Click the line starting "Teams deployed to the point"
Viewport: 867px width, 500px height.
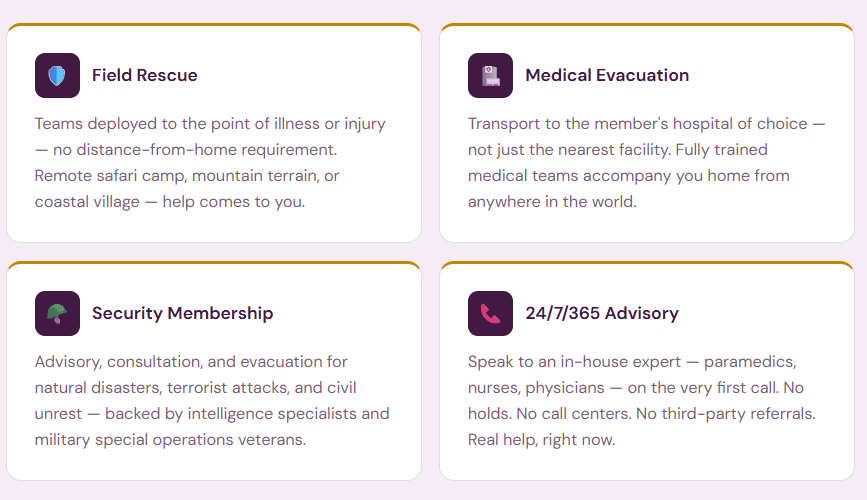[210, 124]
